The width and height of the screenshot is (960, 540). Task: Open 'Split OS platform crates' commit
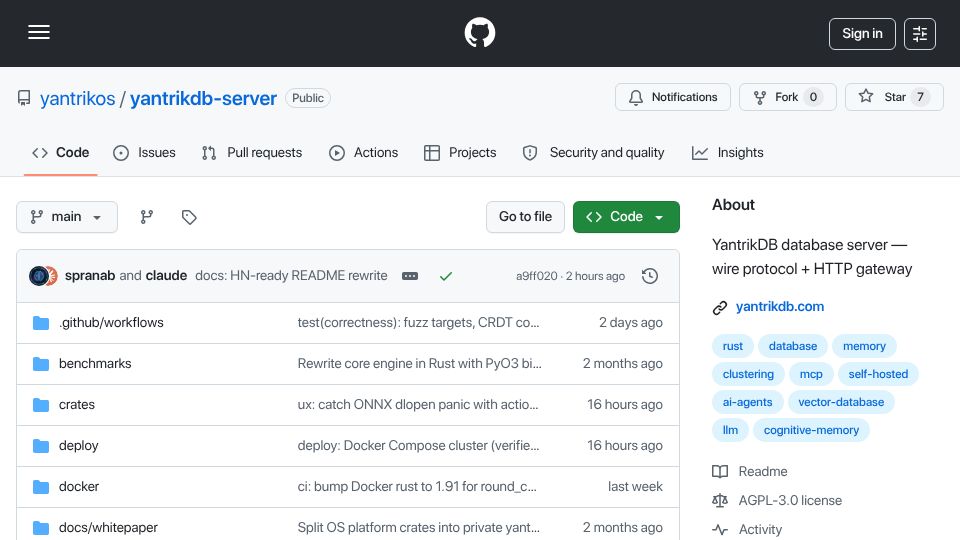[x=419, y=528]
